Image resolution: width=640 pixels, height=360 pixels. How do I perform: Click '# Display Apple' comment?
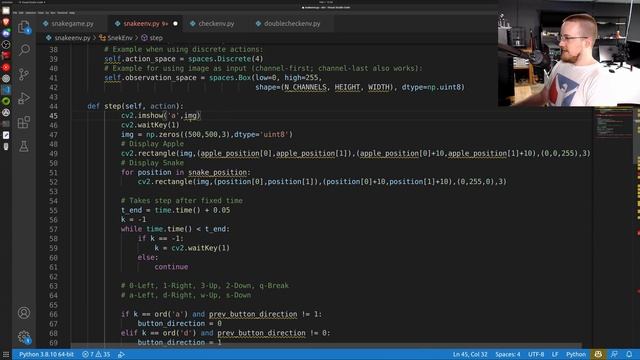tap(152, 144)
